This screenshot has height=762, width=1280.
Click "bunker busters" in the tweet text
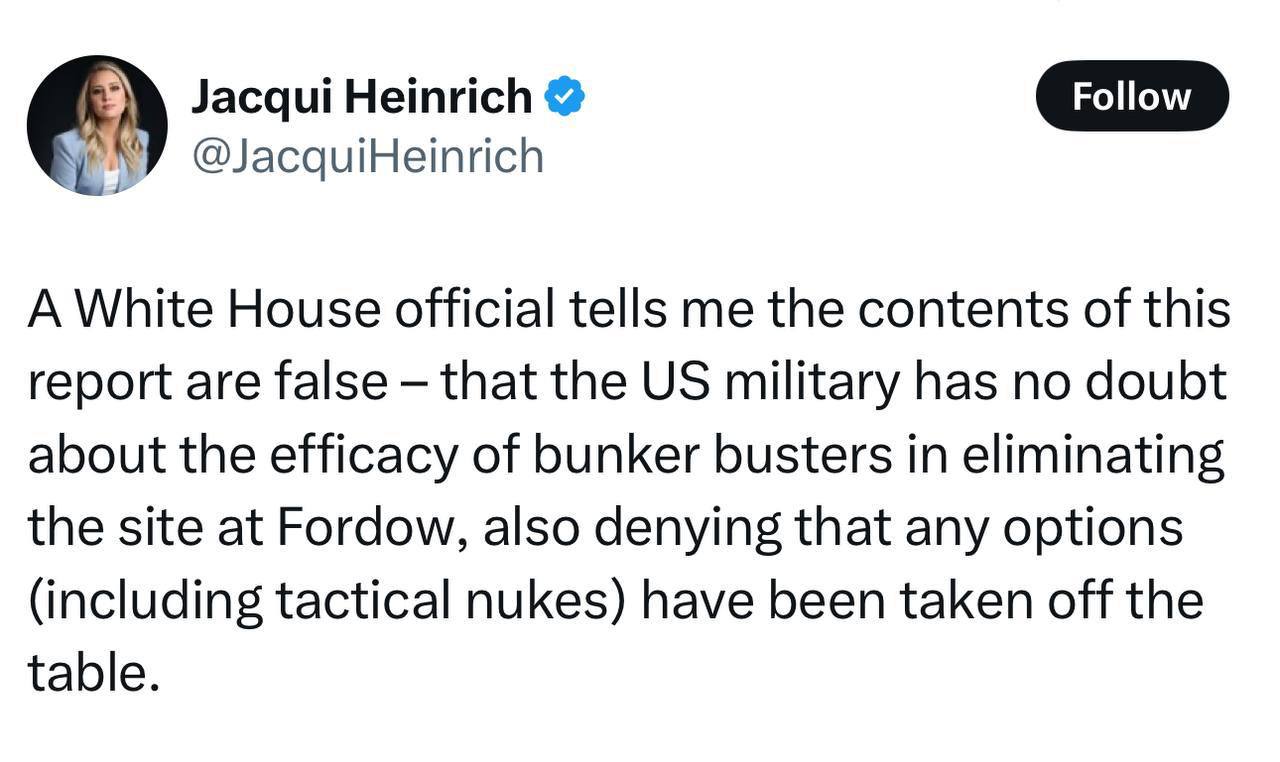click(x=710, y=455)
